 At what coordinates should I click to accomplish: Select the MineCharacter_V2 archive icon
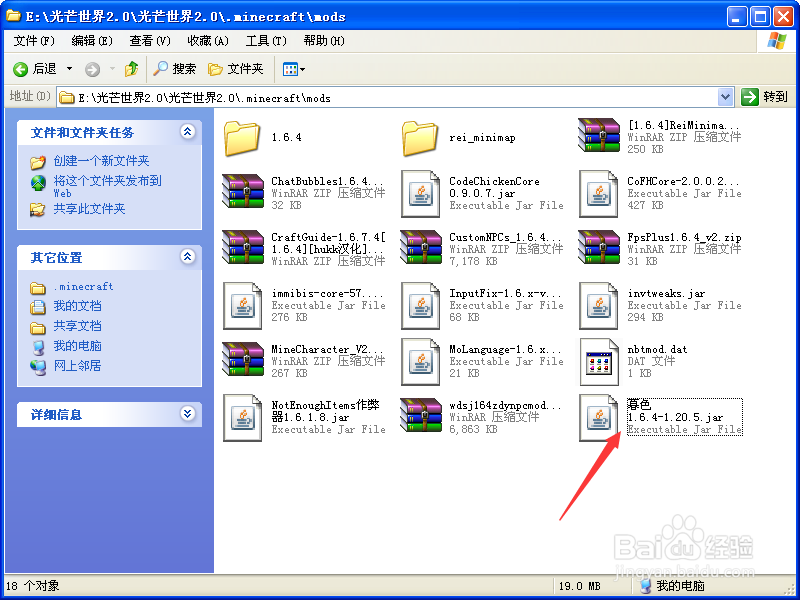[x=243, y=360]
